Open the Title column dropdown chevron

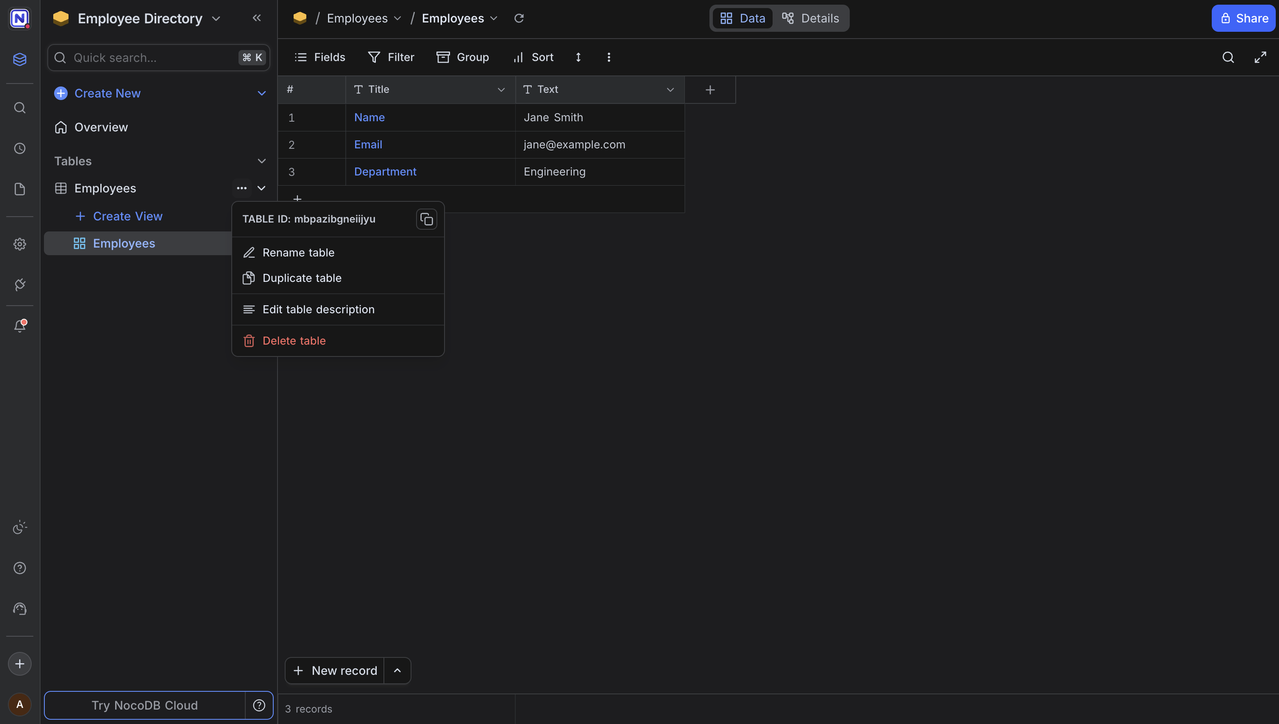[499, 89]
